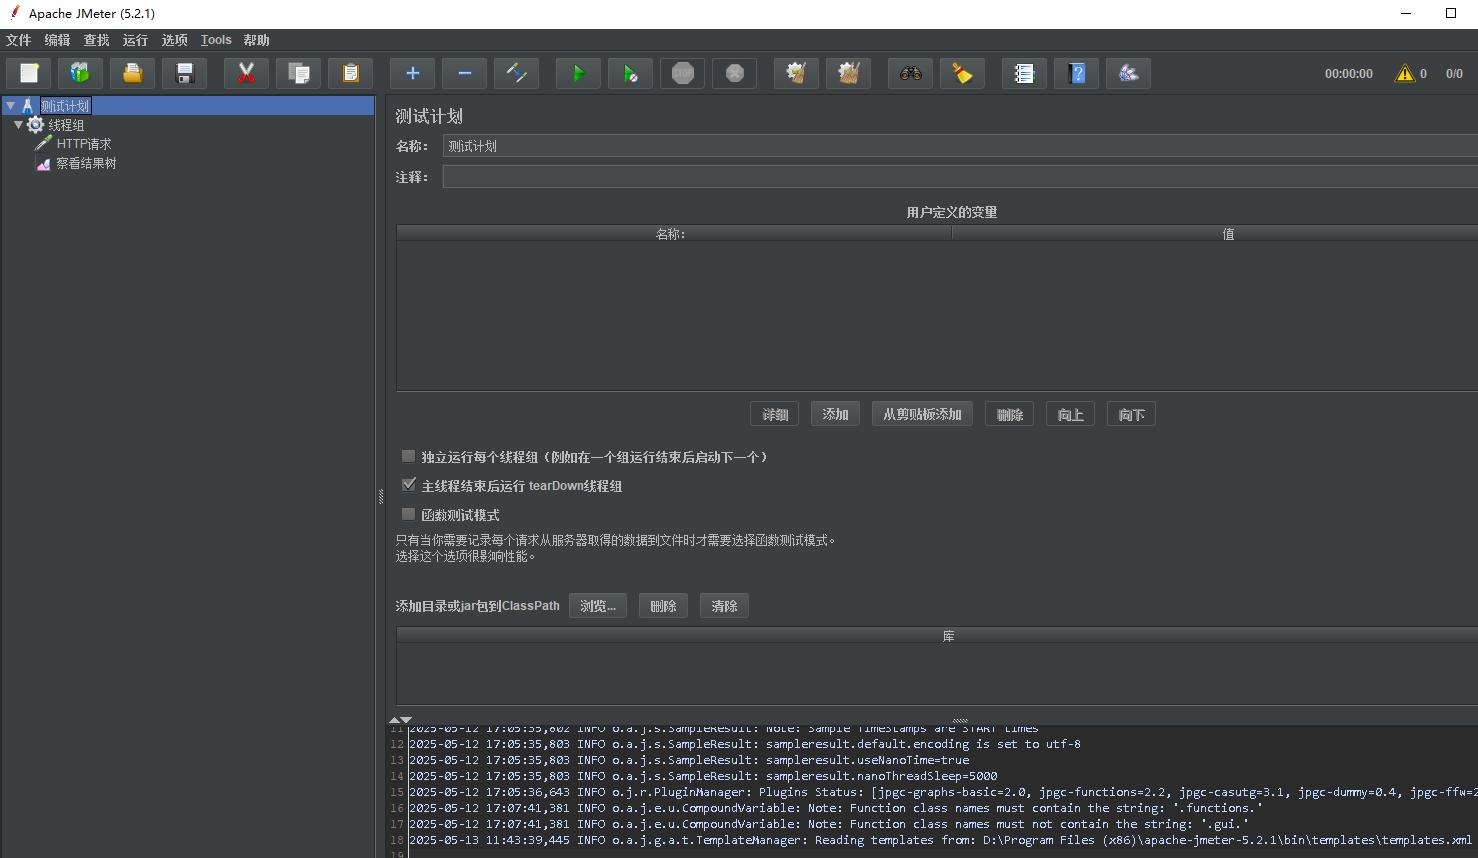
Task: Open the Plugins Manager icon
Action: point(1128,73)
